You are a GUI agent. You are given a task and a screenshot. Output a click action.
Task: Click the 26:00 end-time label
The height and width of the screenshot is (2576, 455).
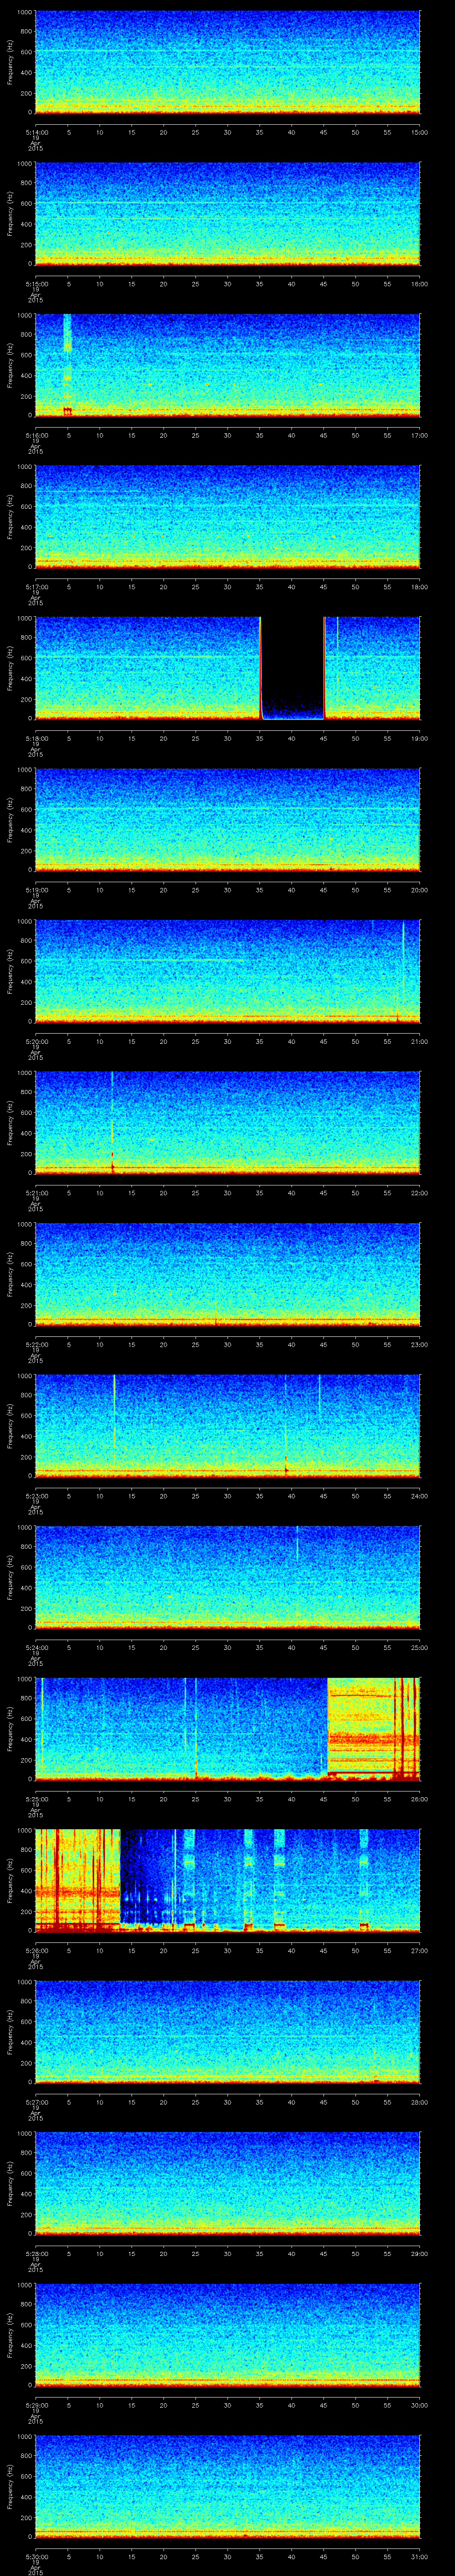point(420,1798)
